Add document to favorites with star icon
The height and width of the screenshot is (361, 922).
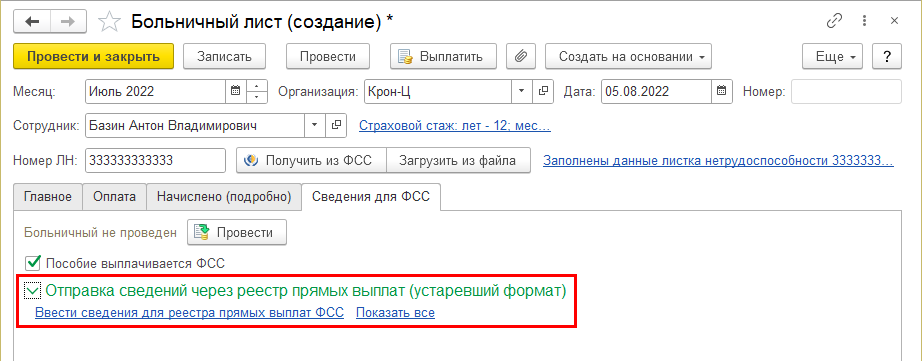pyautogui.click(x=108, y=22)
